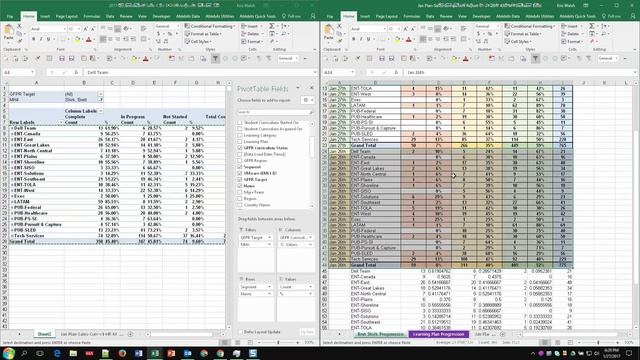The image size is (640, 360).
Task: Open Row Labels dropdown in pivot table
Action: pos(61,122)
